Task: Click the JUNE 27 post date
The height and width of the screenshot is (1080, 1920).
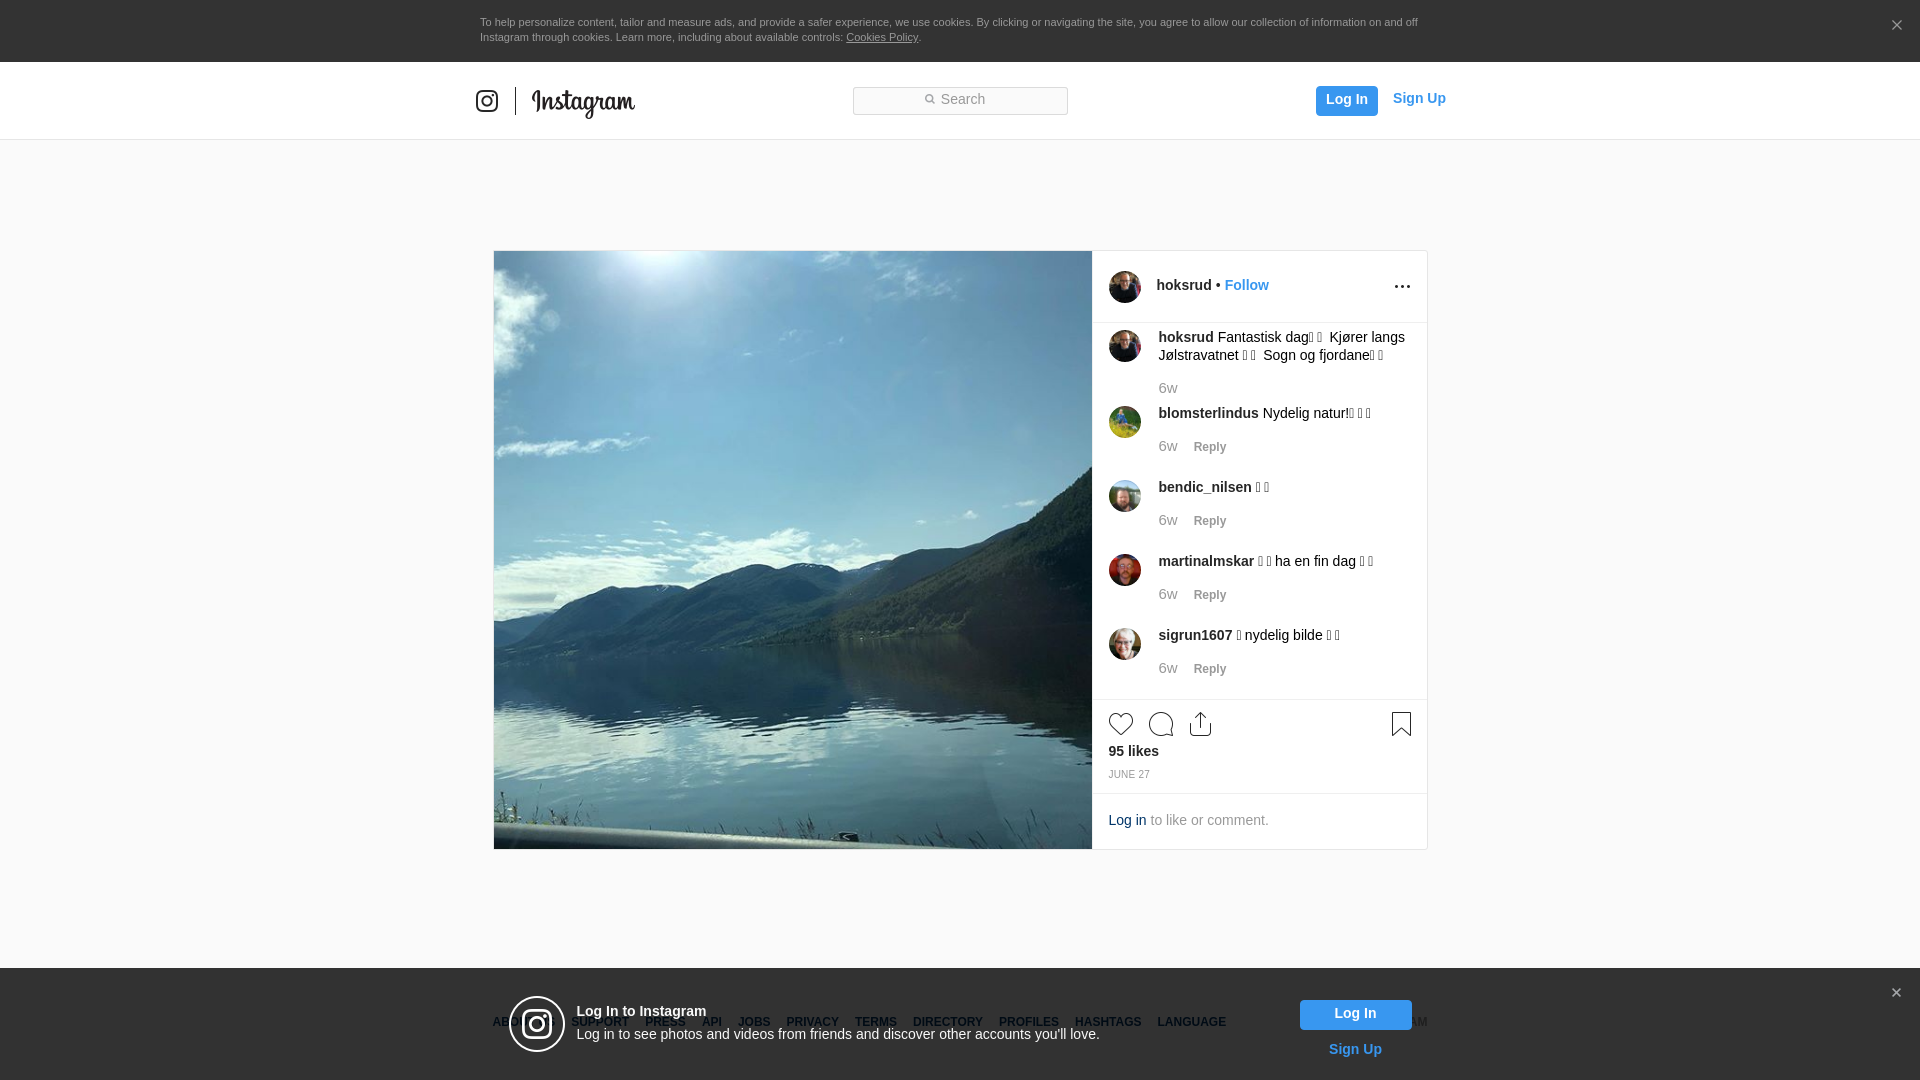Action: coord(1128,775)
